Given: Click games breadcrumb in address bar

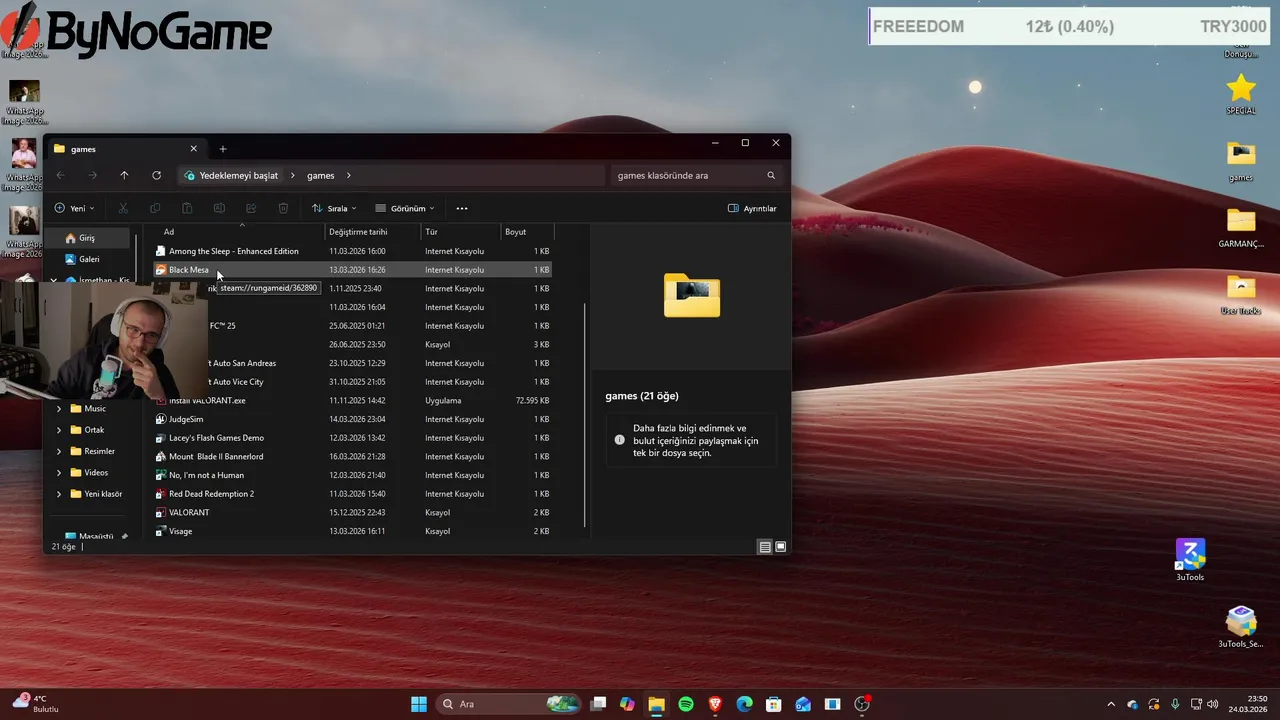Looking at the screenshot, I should tap(321, 175).
